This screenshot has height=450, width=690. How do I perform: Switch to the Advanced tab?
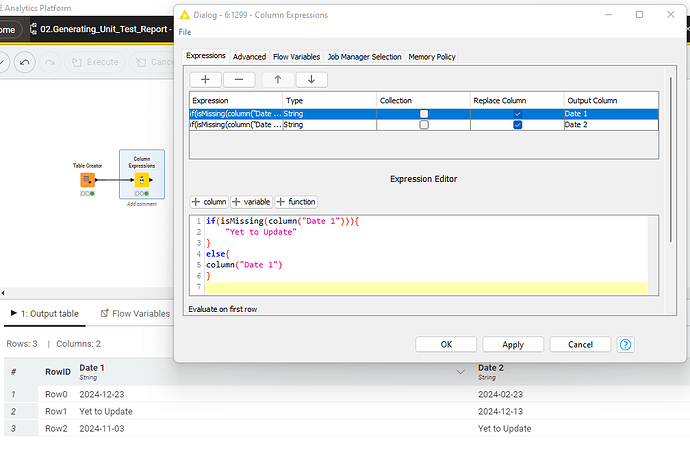tap(250, 57)
